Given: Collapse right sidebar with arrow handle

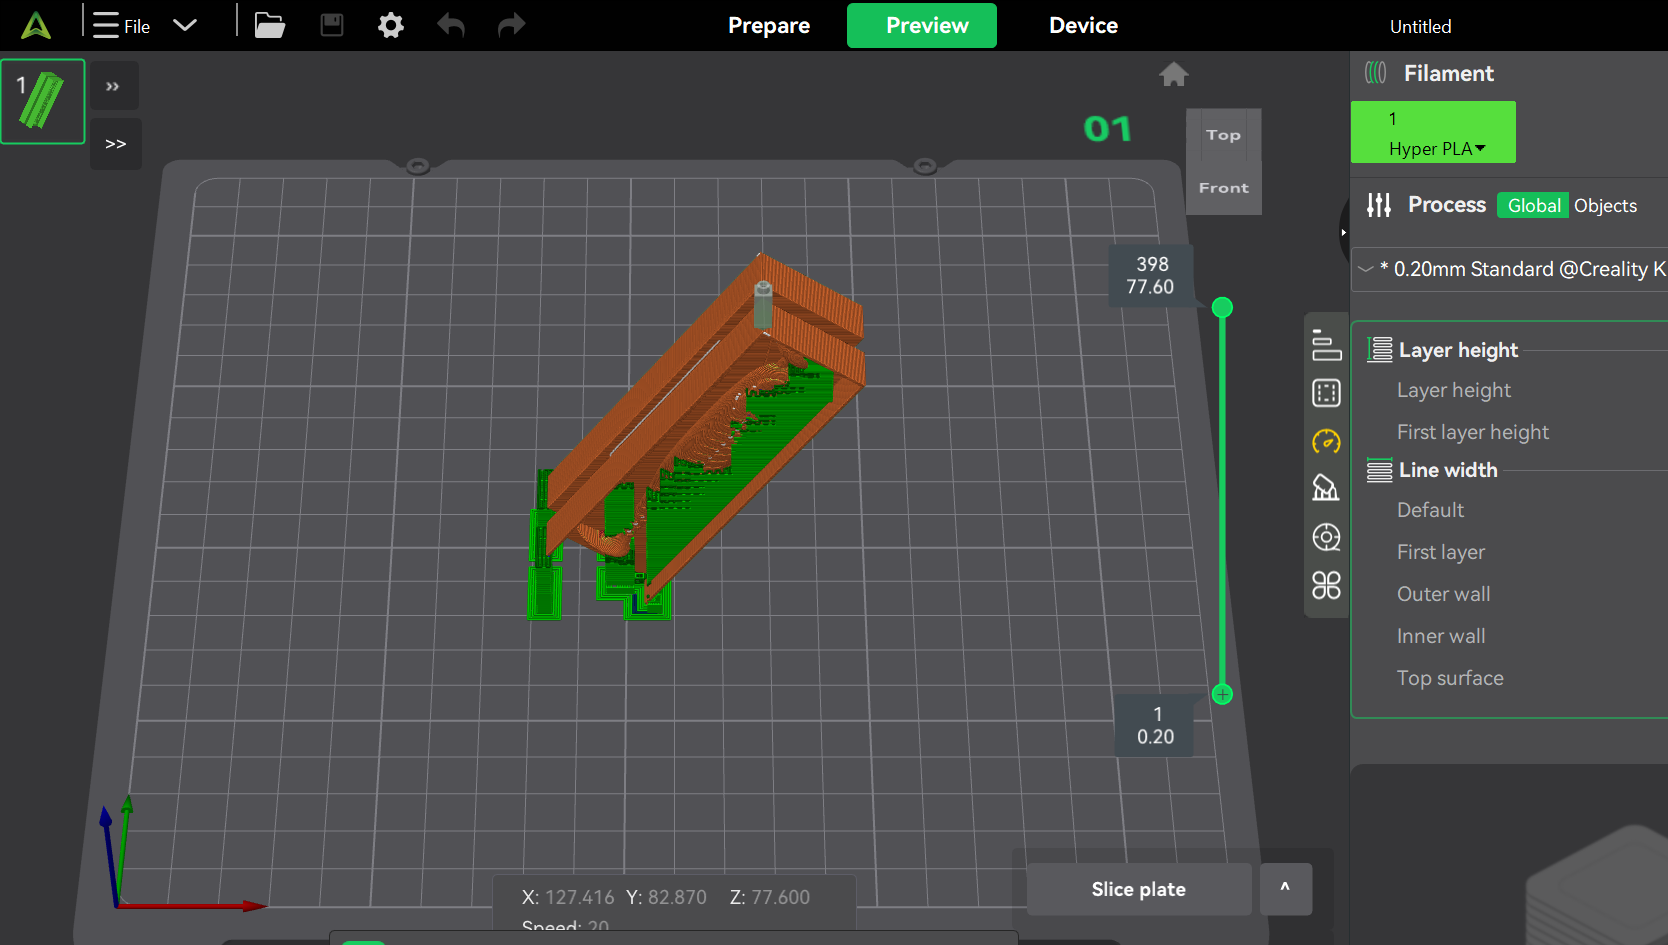Looking at the screenshot, I should [1343, 232].
